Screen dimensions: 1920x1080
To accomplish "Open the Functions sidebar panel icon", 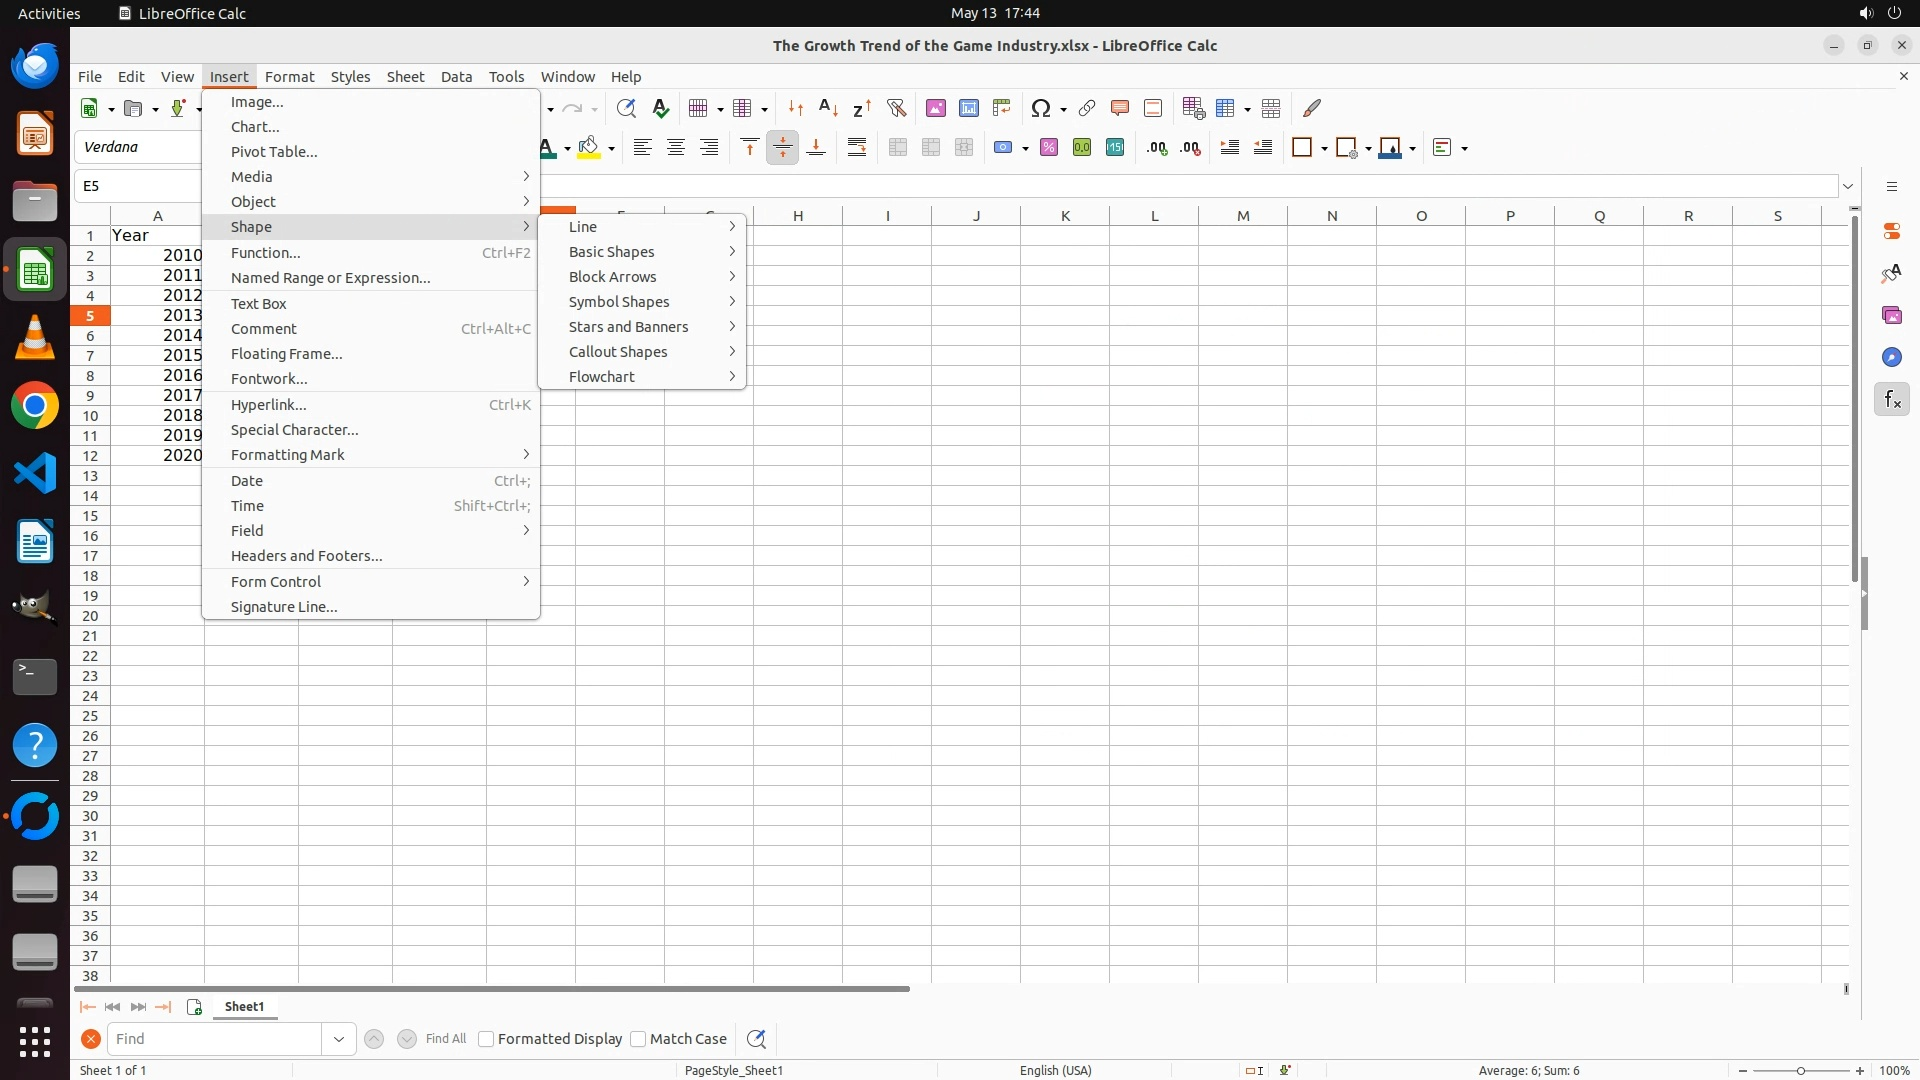I will (1891, 400).
